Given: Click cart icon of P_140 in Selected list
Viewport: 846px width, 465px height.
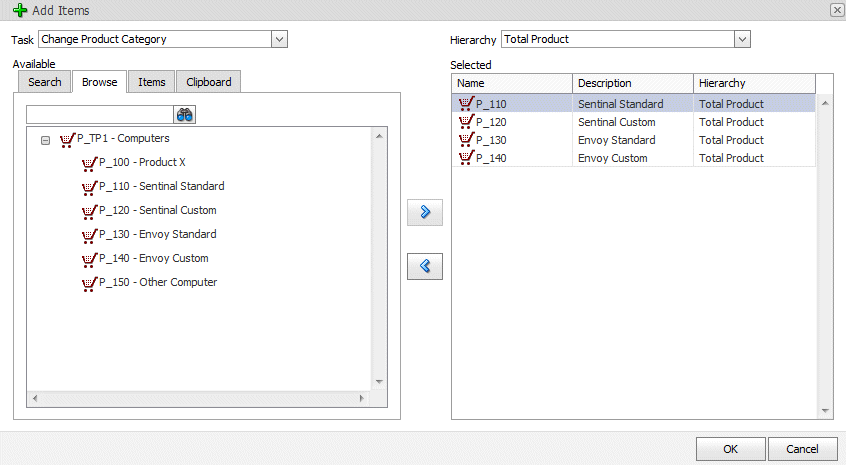Looking at the screenshot, I should pos(465,158).
